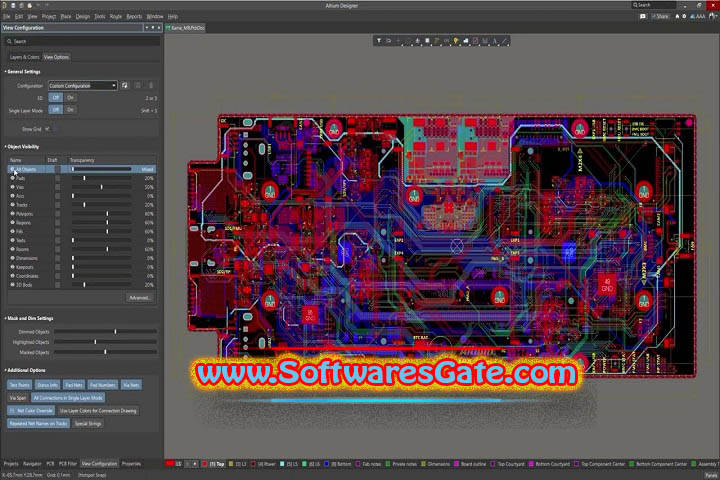Open the notifications chat icon at top right
The image size is (720, 480).
click(x=643, y=16)
